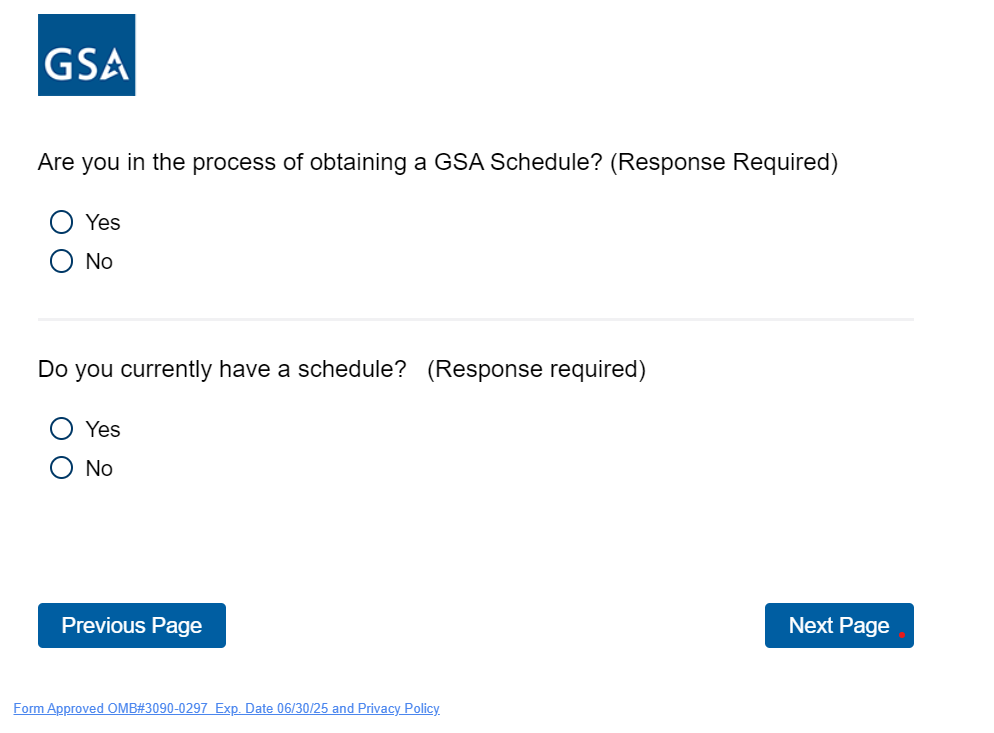
Task: Click the GSA logo
Action: (x=86, y=55)
